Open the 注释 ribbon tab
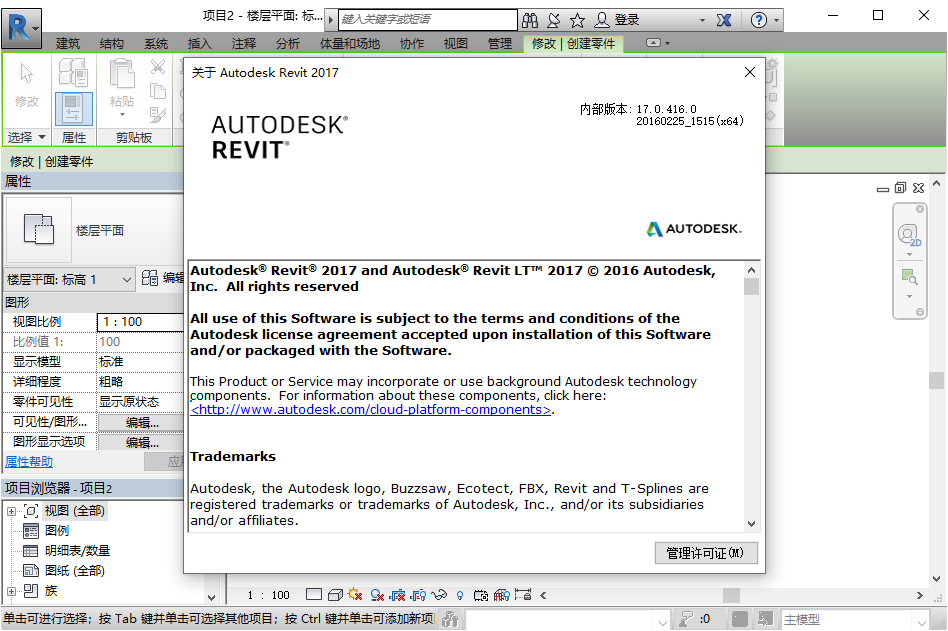The height and width of the screenshot is (631, 948). pyautogui.click(x=244, y=44)
